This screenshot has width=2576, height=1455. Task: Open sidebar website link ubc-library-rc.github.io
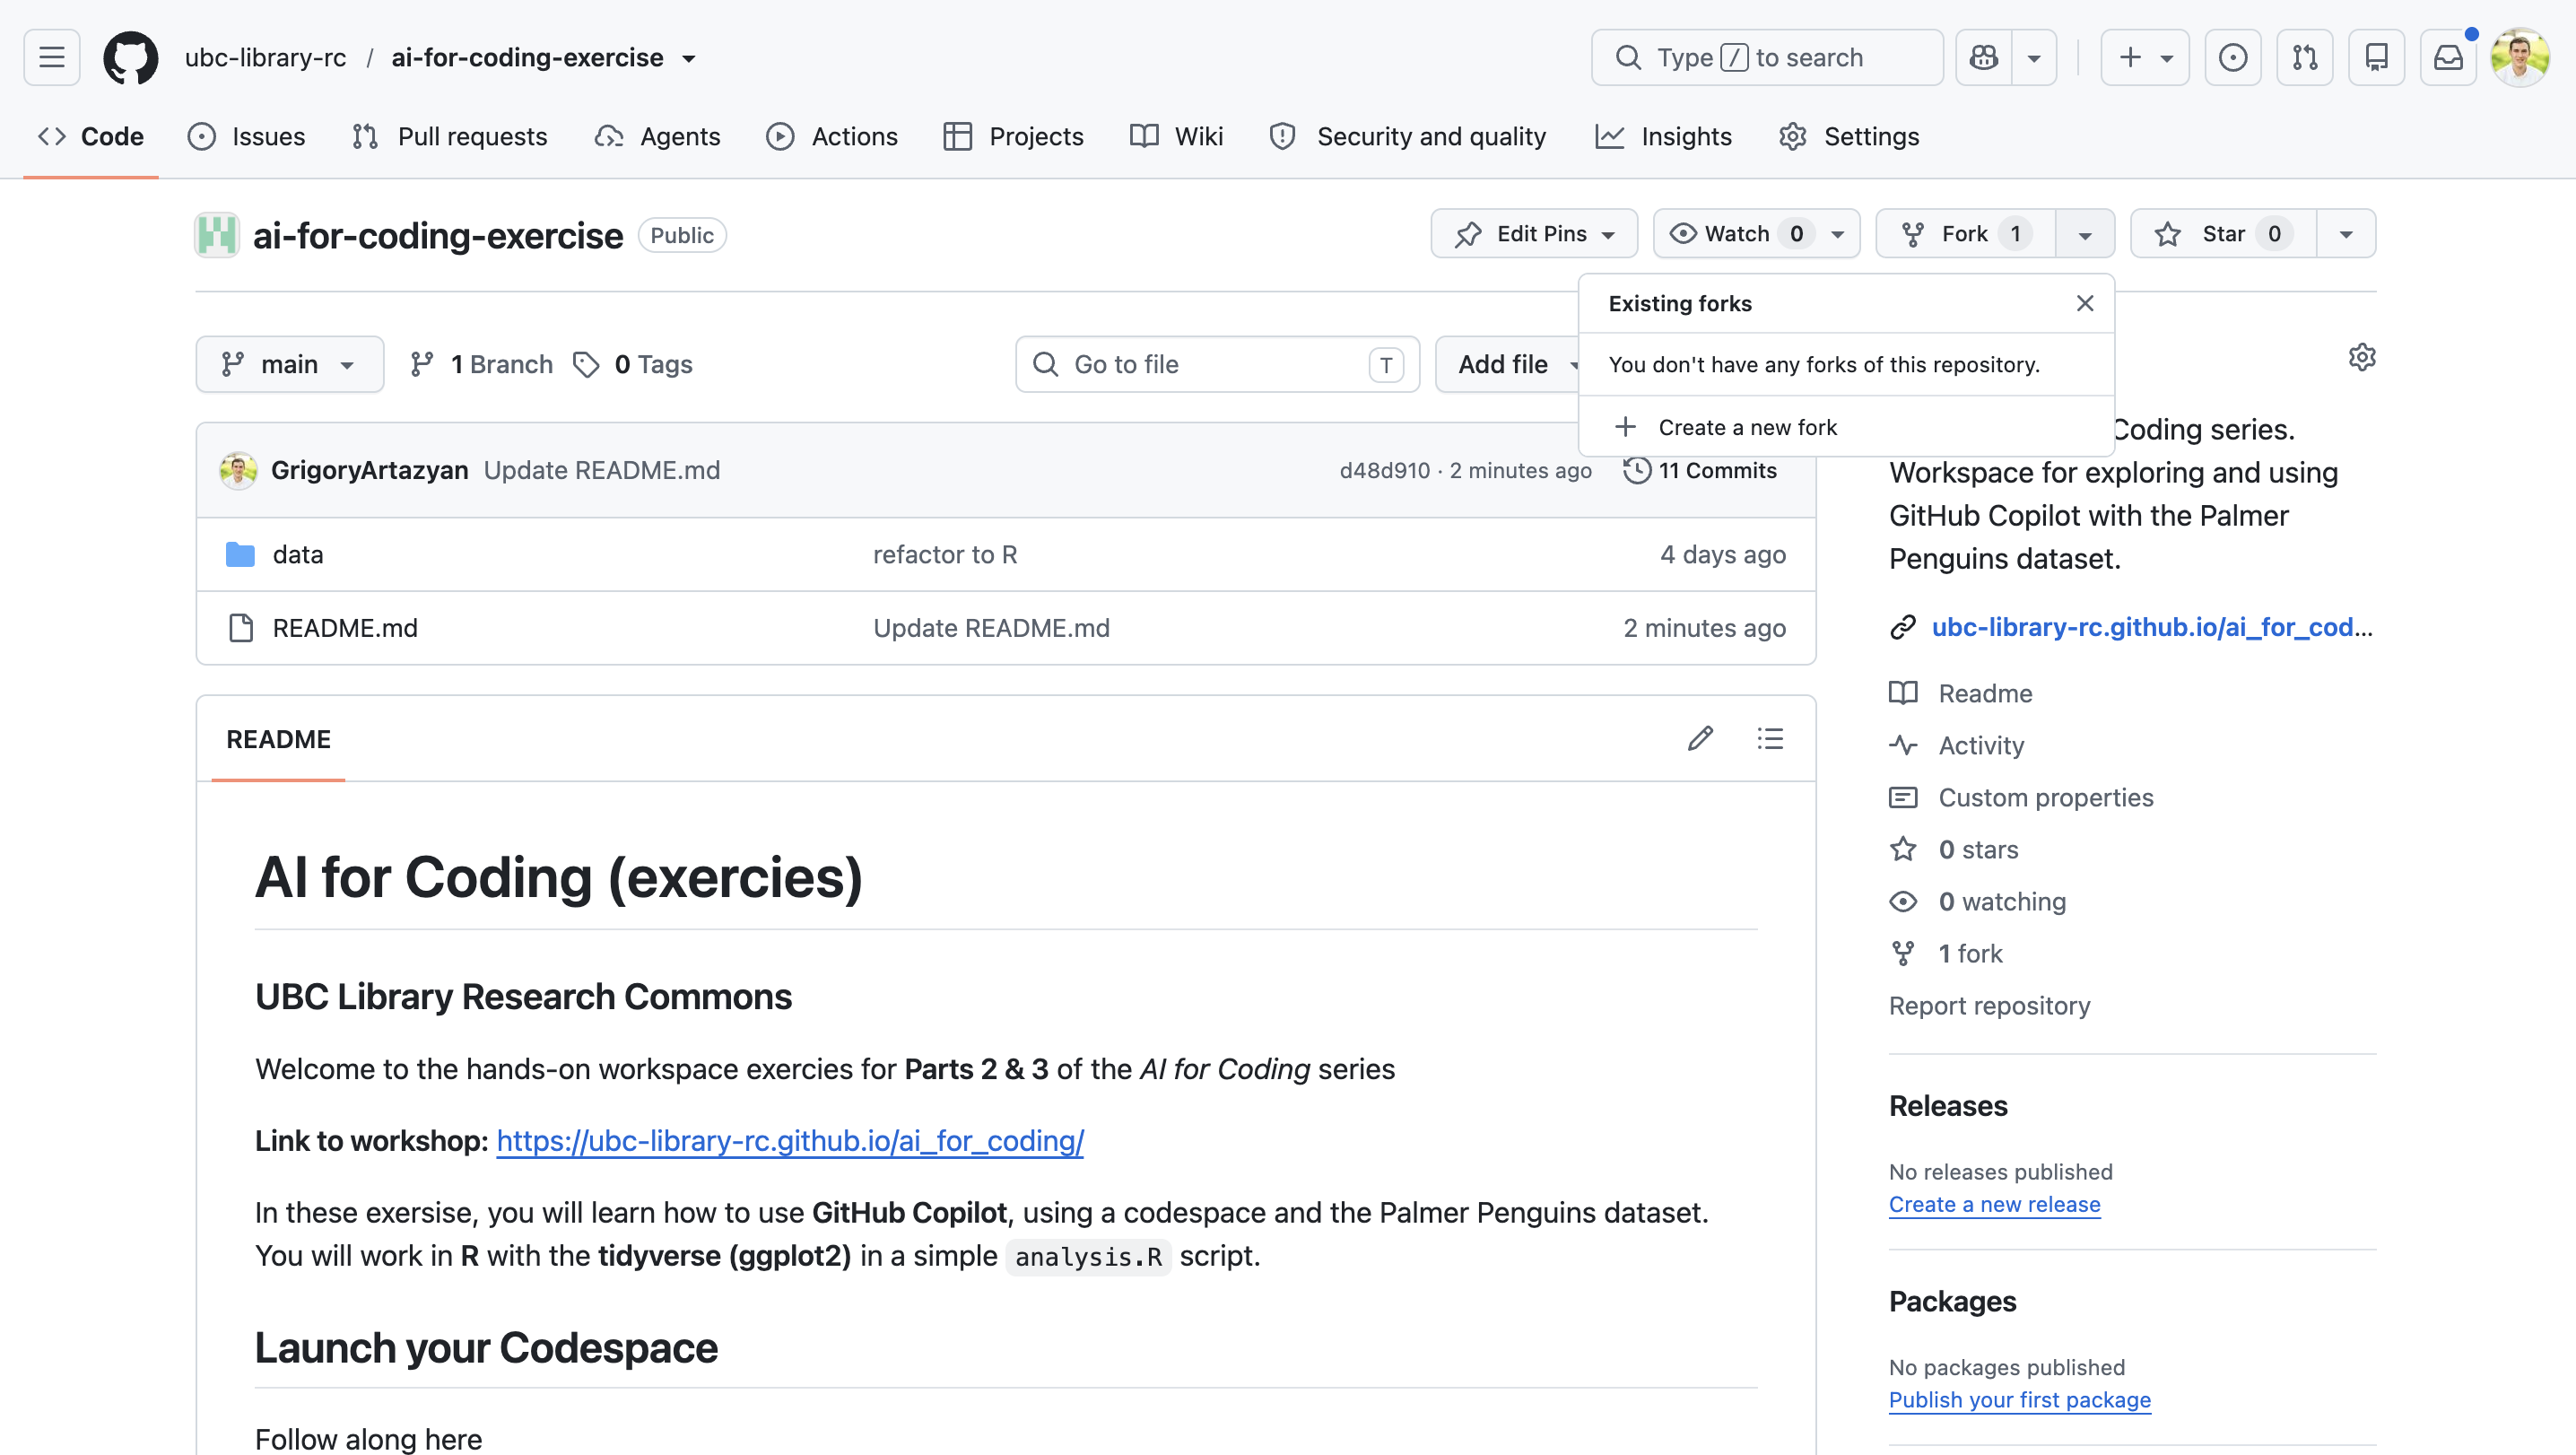click(2151, 626)
